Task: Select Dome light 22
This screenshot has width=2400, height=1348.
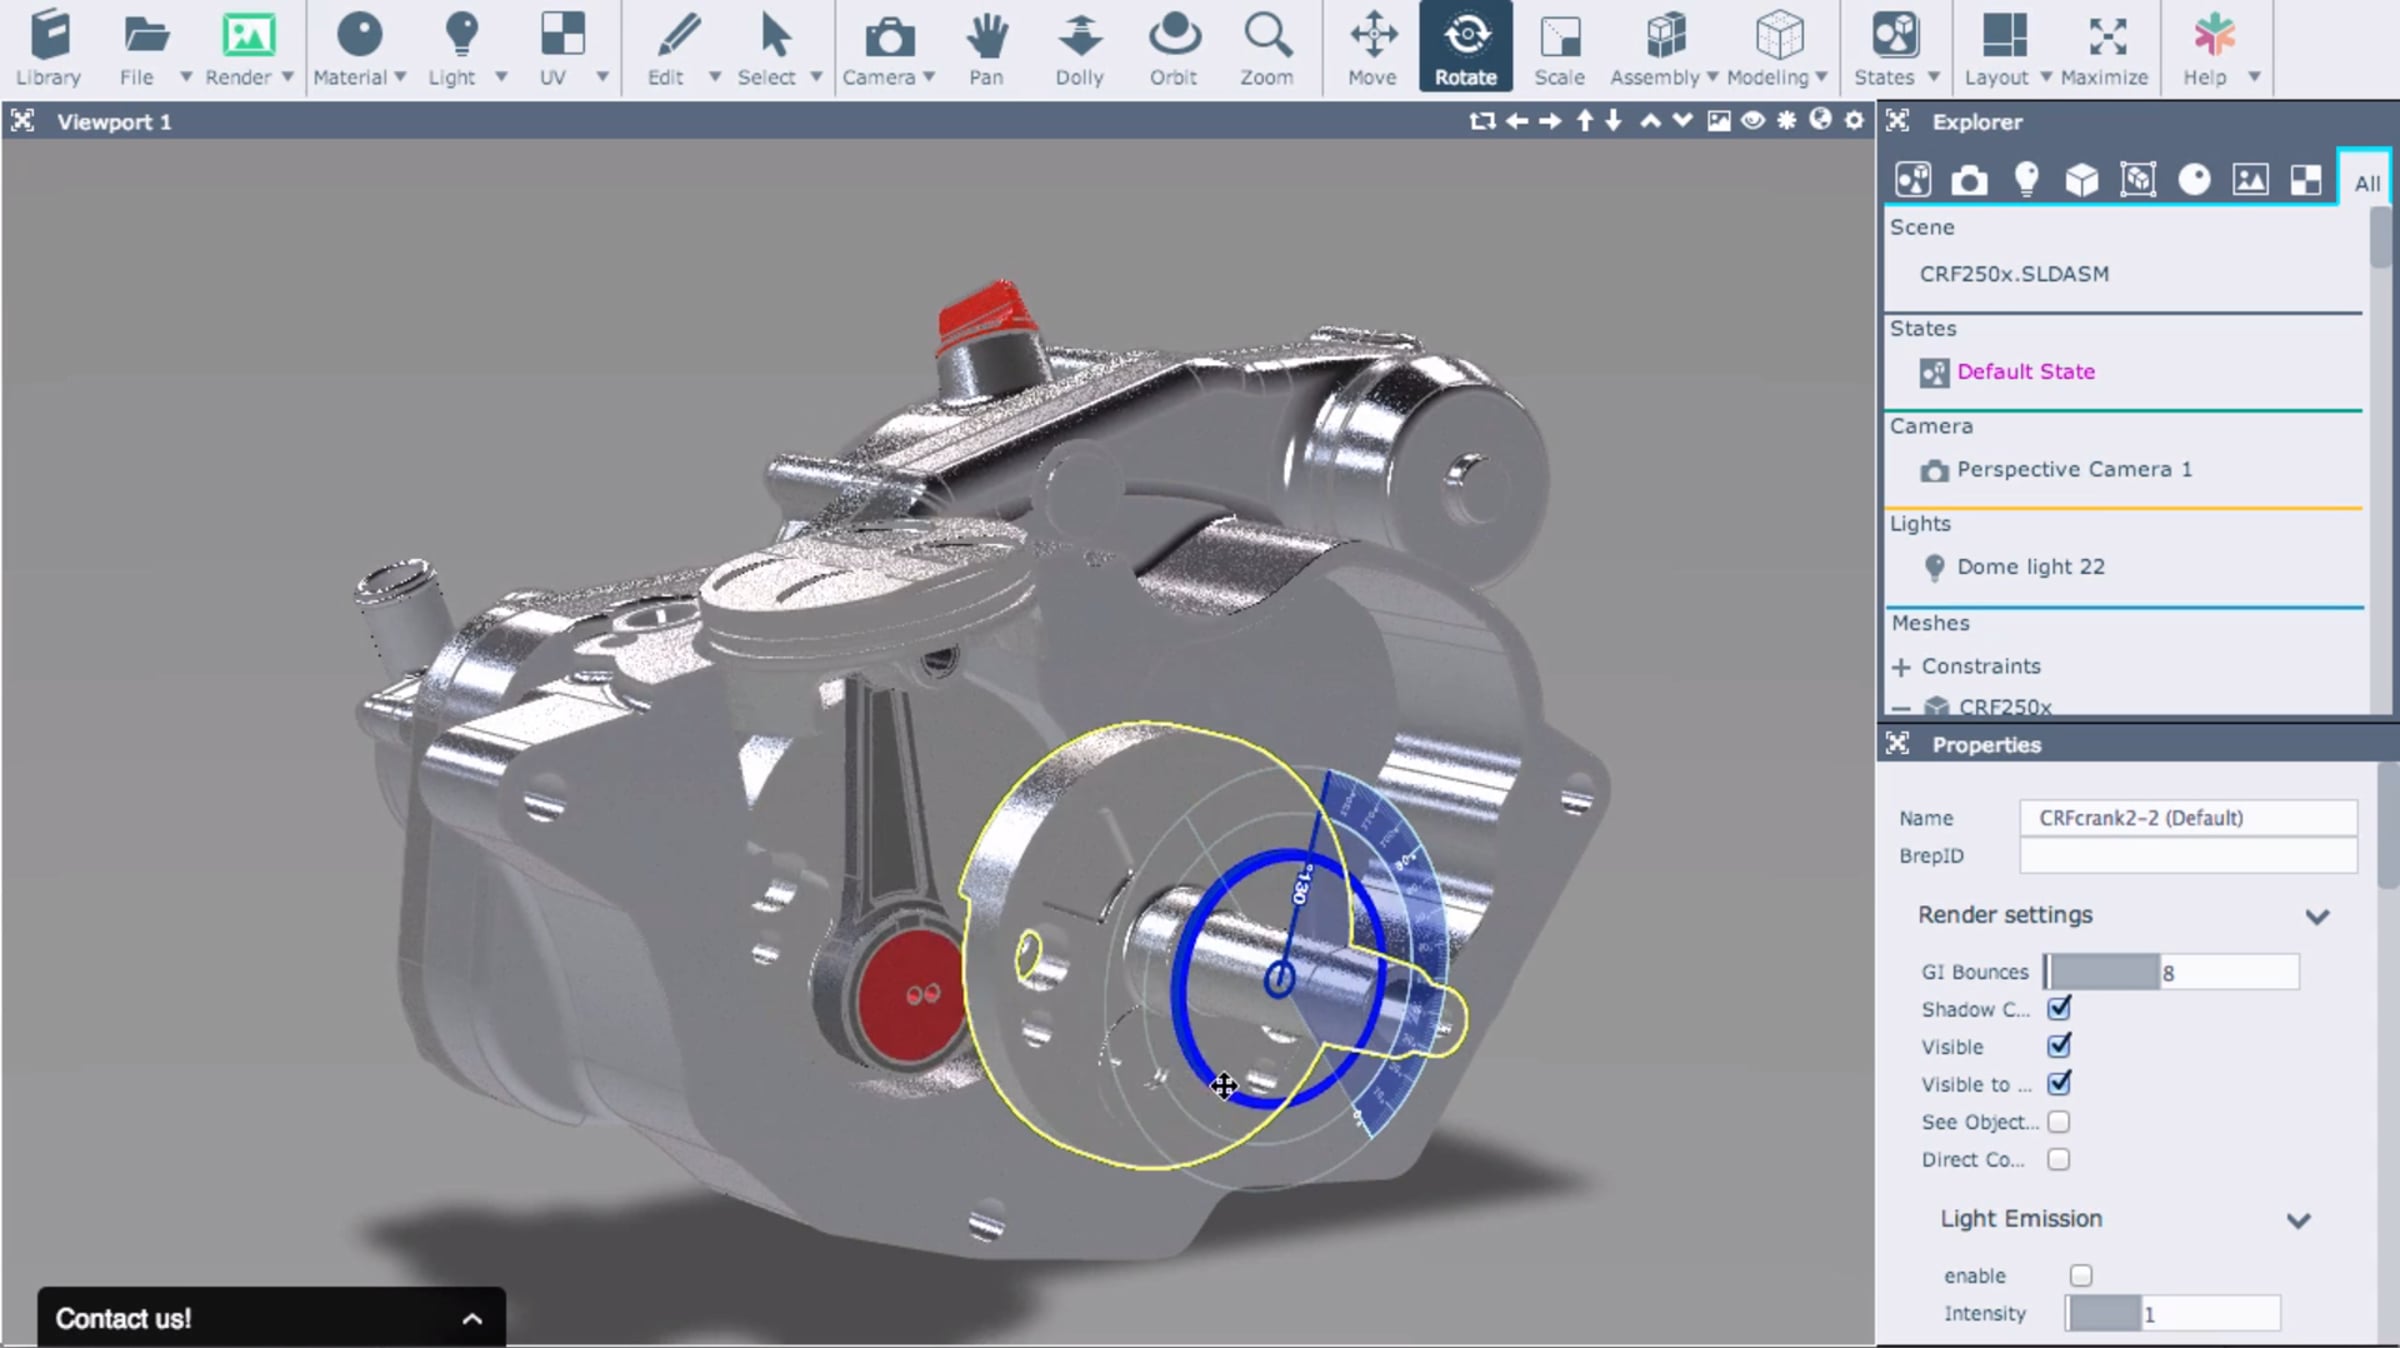Action: tap(2030, 567)
